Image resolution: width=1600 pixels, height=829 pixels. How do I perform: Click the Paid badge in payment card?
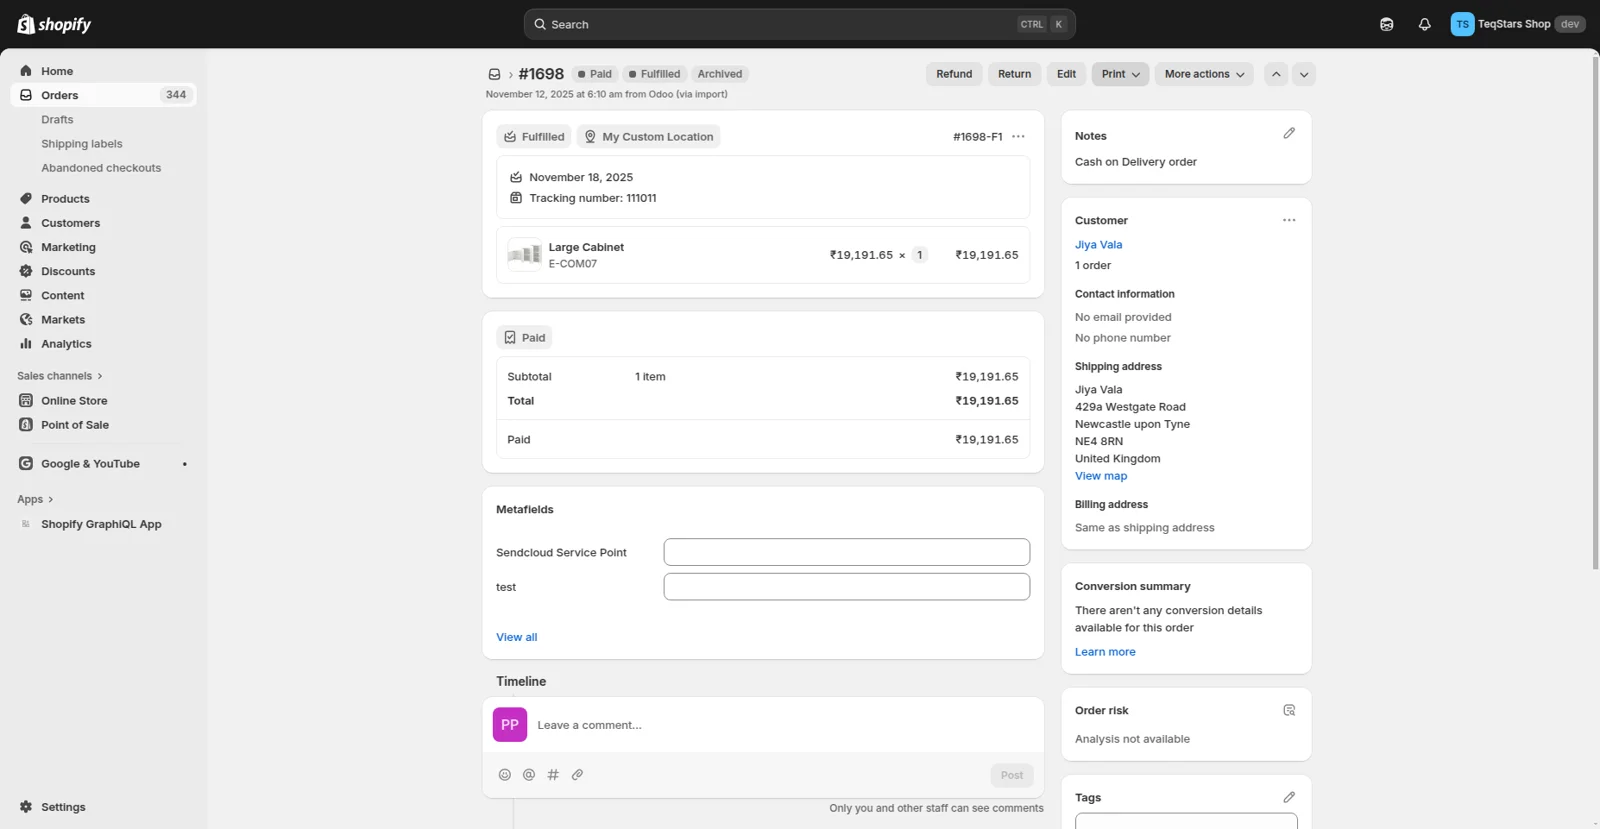pos(524,338)
